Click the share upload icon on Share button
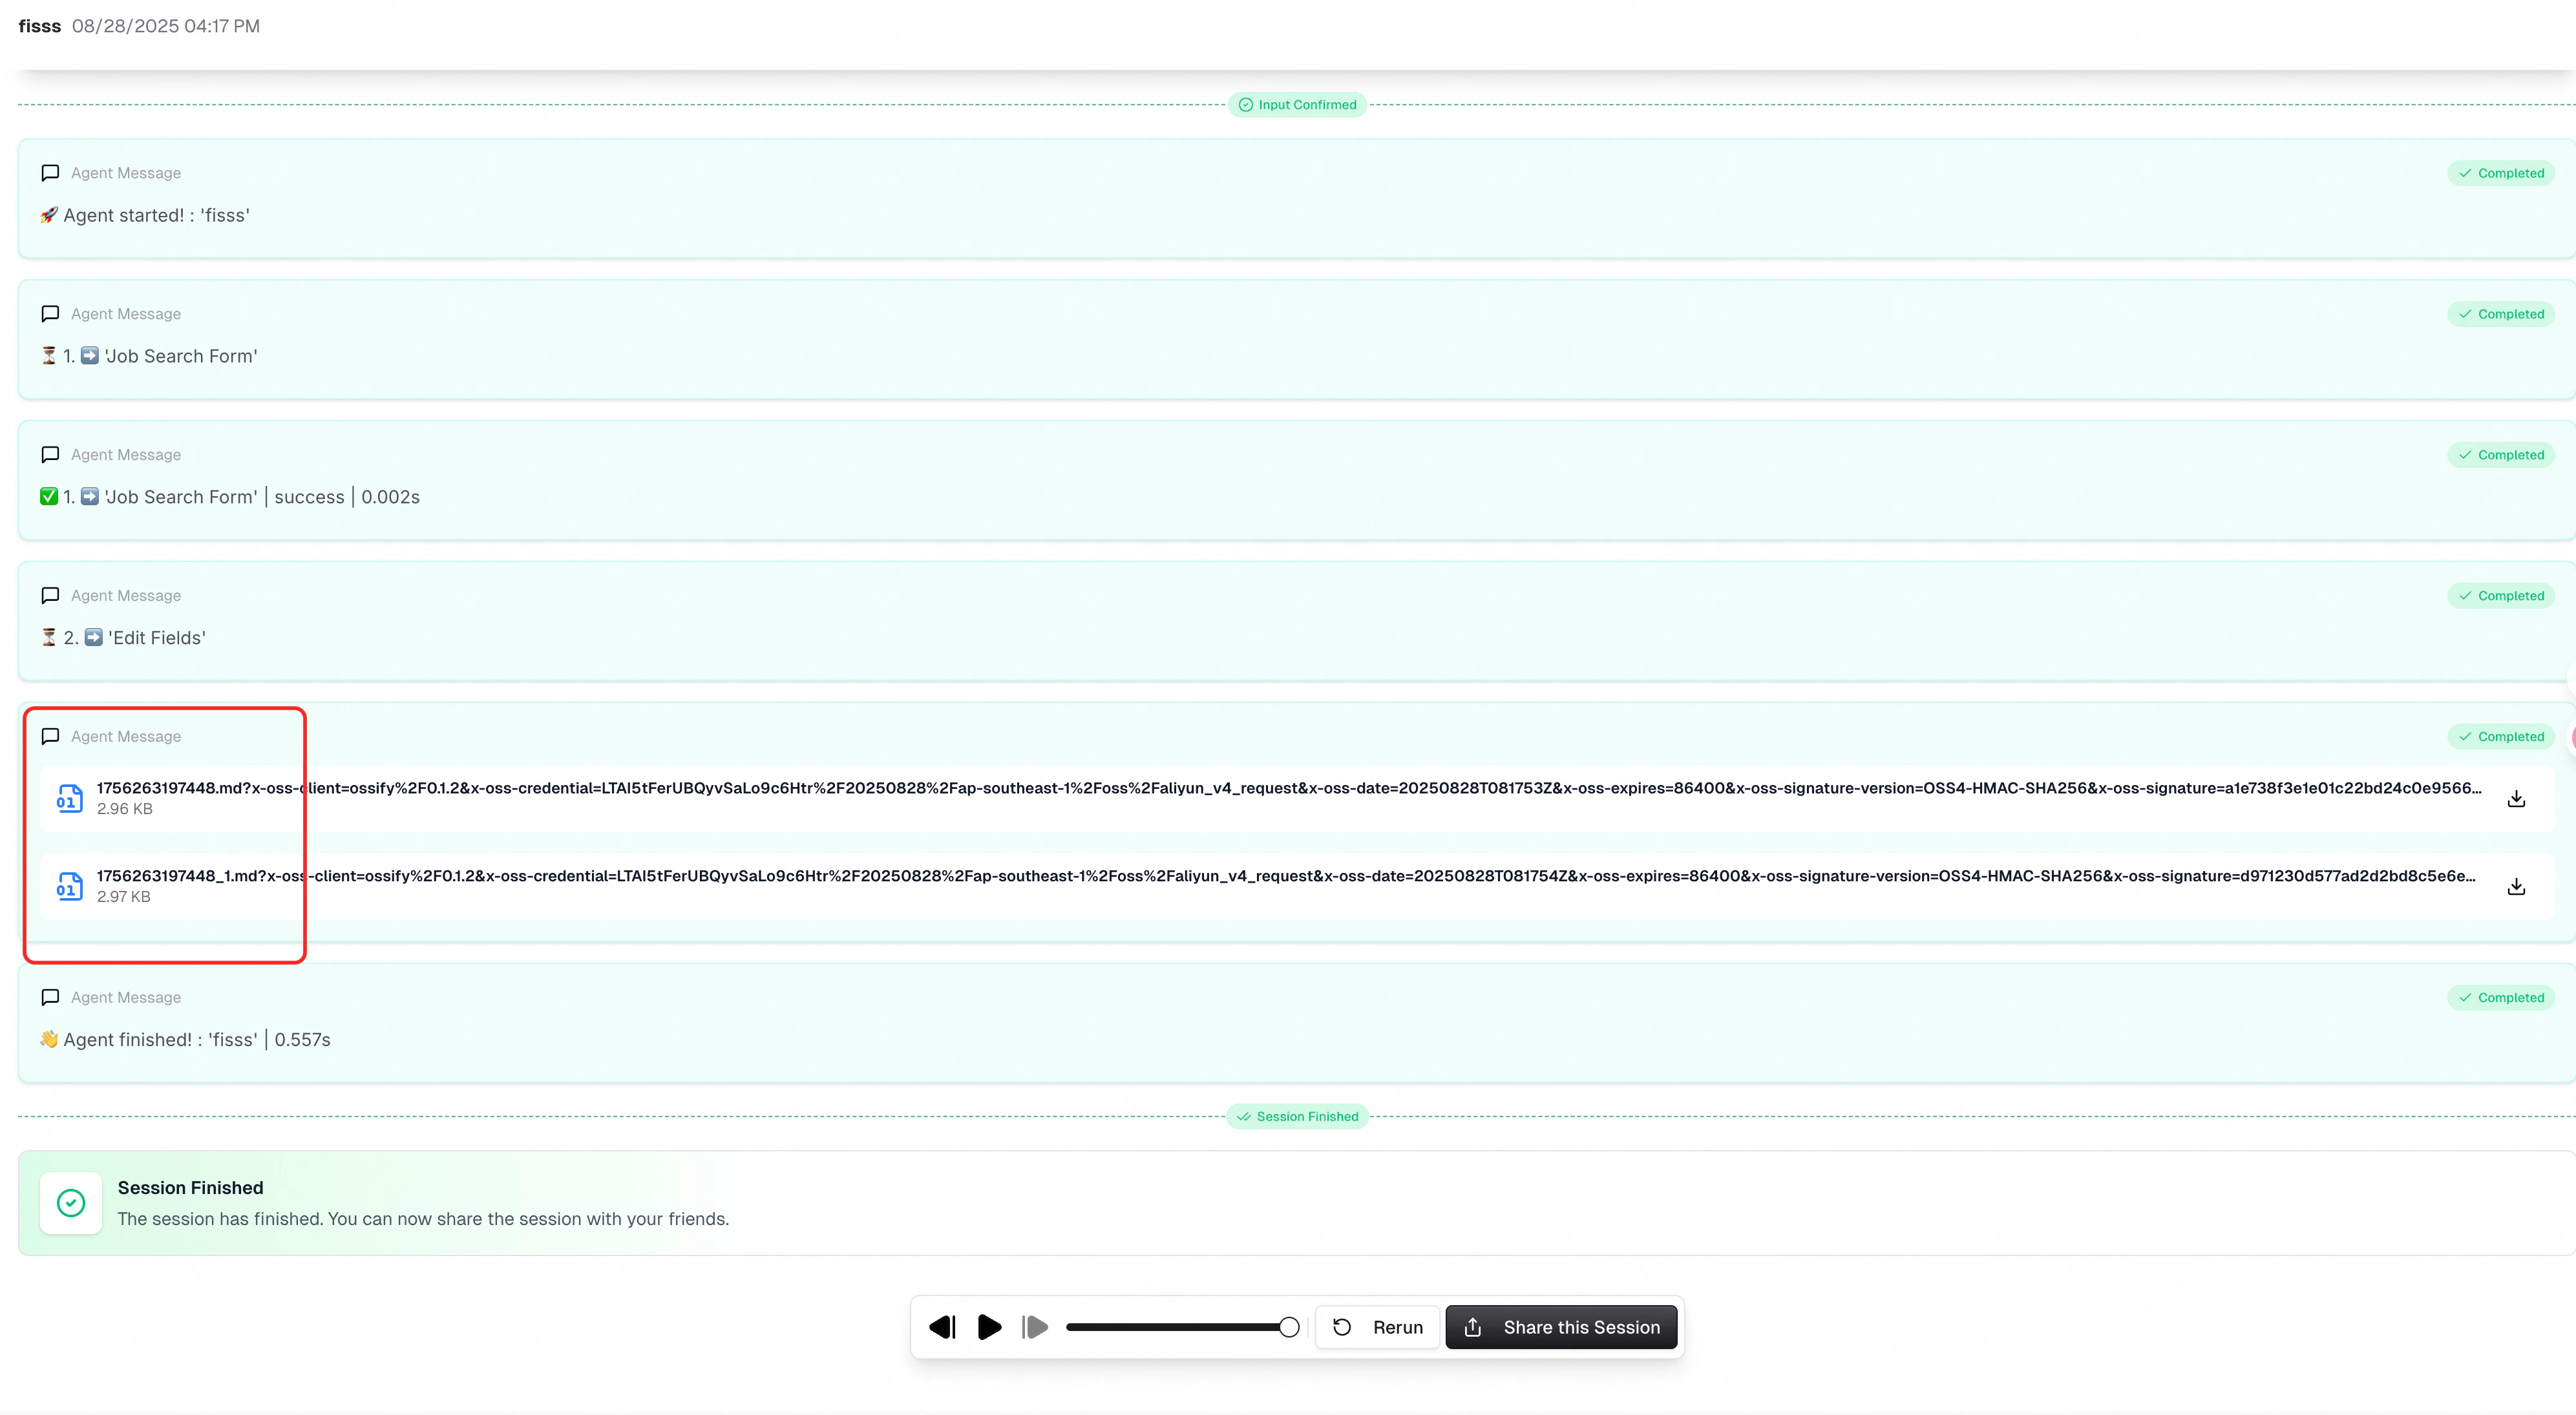 [1473, 1327]
